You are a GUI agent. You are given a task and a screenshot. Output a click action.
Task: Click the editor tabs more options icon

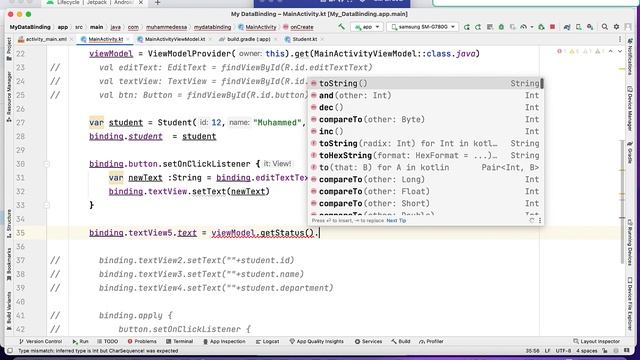pos(620,39)
